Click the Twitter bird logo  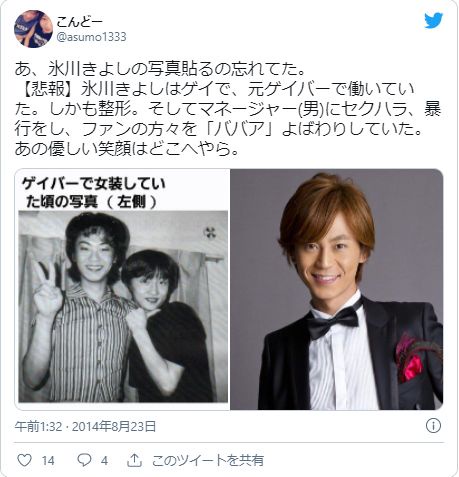[433, 20]
